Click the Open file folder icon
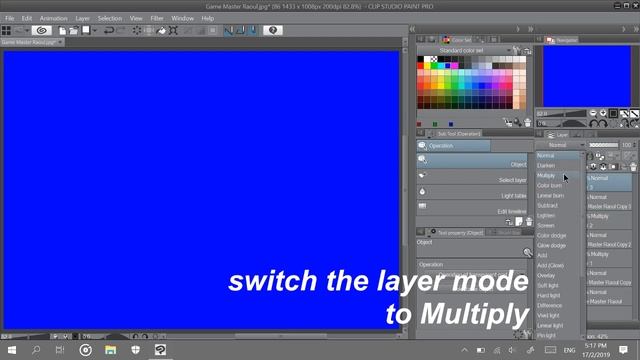 pos(73,30)
